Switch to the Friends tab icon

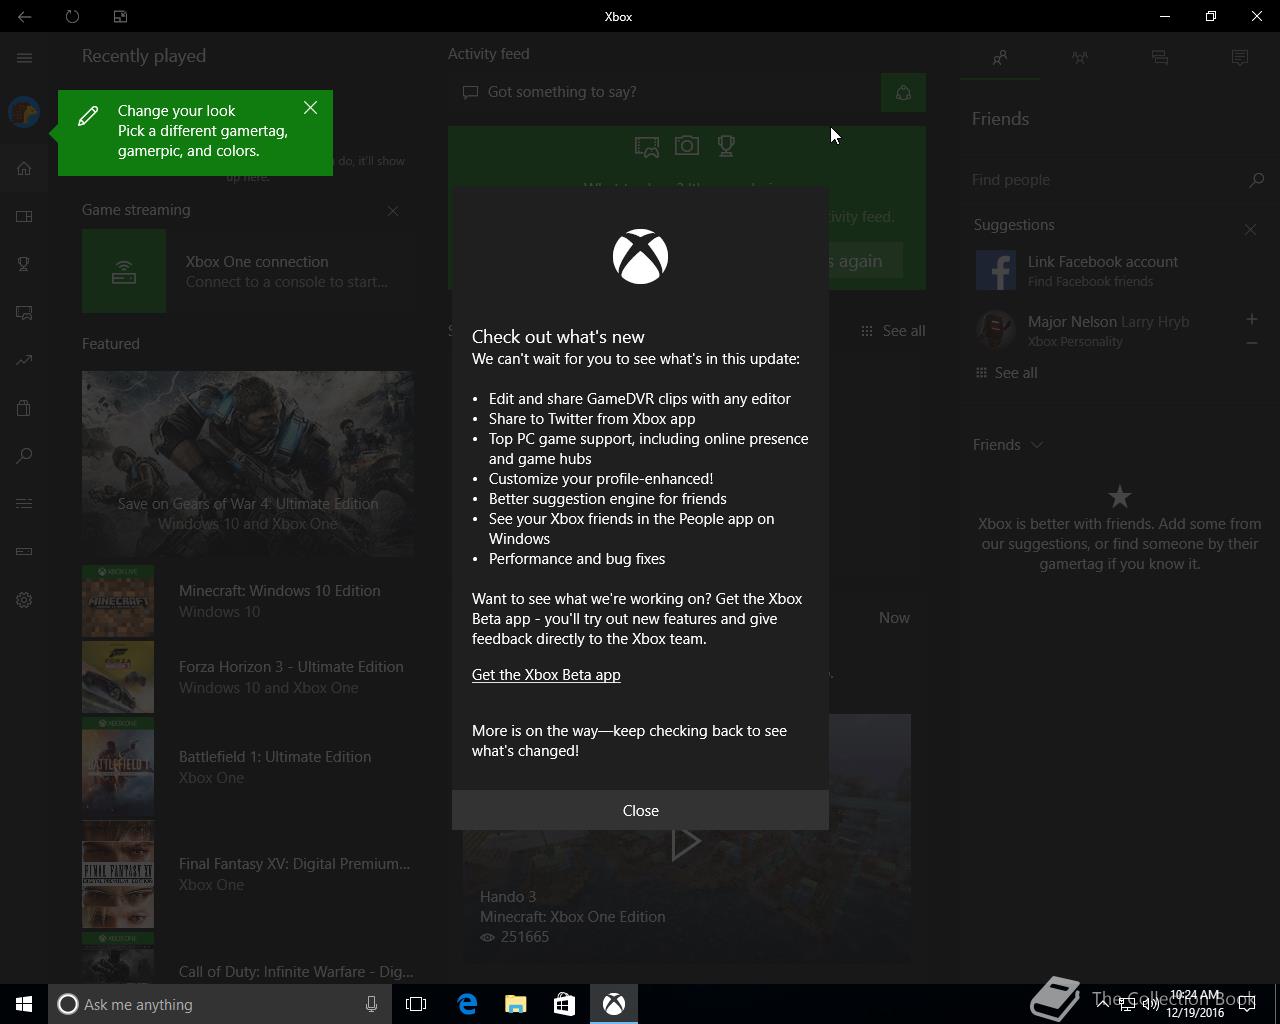tap(999, 58)
